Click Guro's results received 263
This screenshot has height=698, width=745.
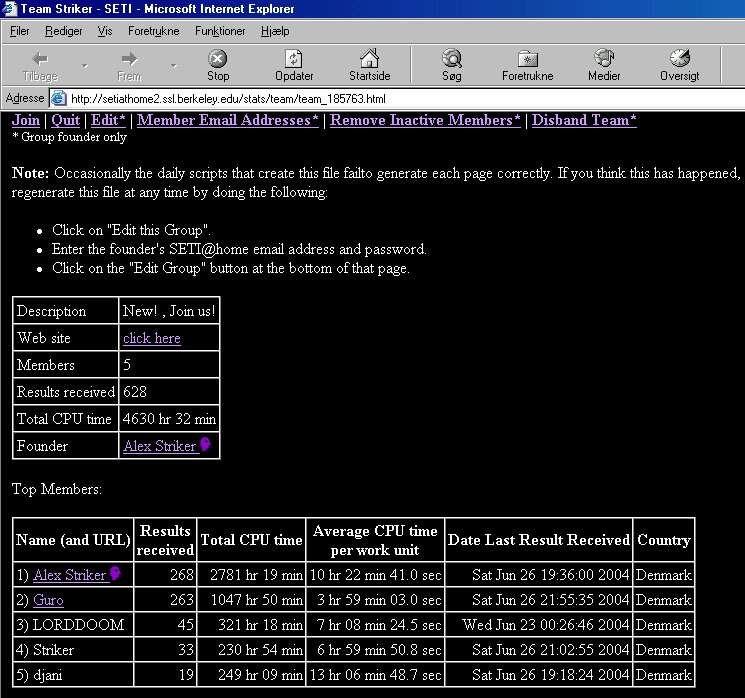[182, 600]
